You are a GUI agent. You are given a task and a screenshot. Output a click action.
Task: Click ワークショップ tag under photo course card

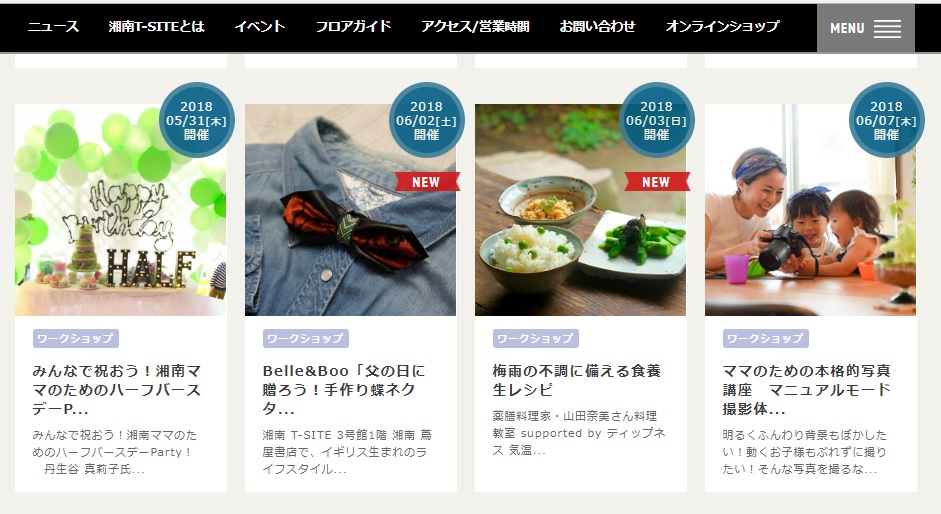point(765,339)
